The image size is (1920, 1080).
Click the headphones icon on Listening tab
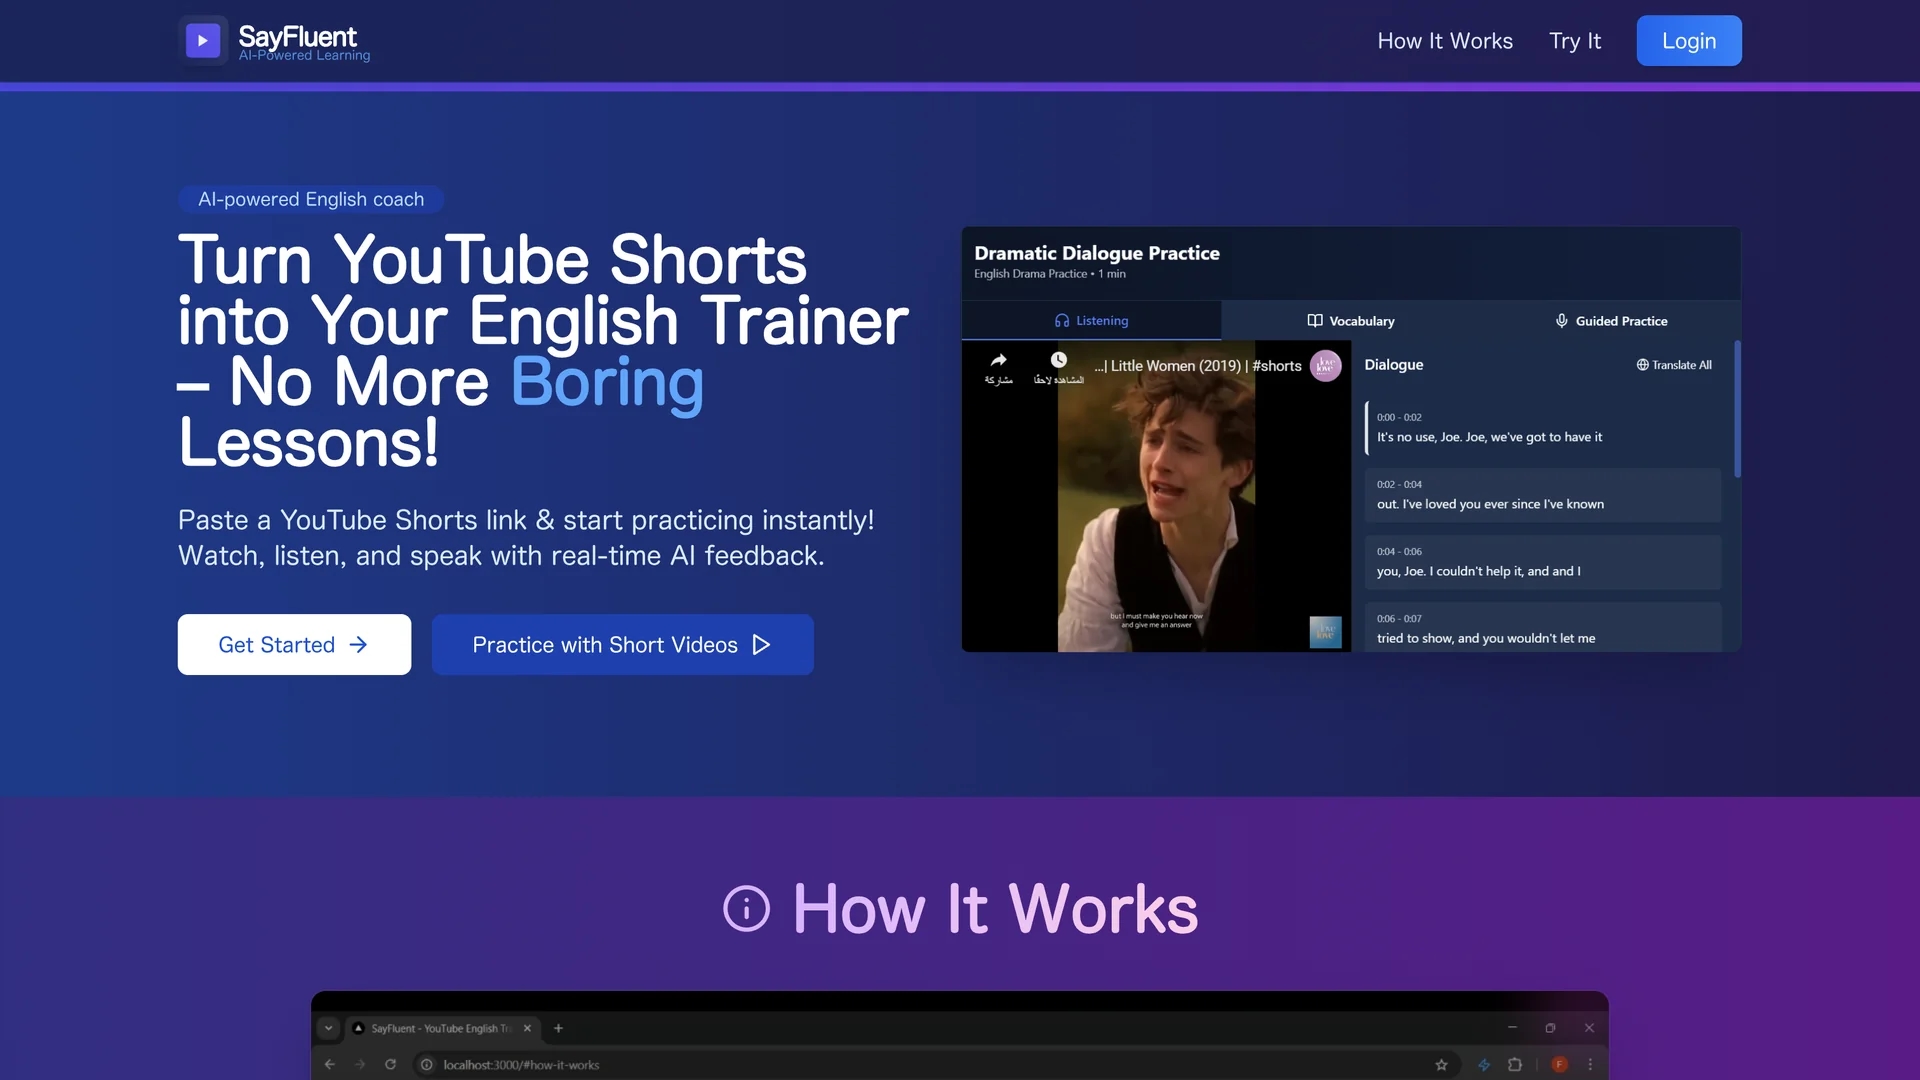pyautogui.click(x=1062, y=321)
